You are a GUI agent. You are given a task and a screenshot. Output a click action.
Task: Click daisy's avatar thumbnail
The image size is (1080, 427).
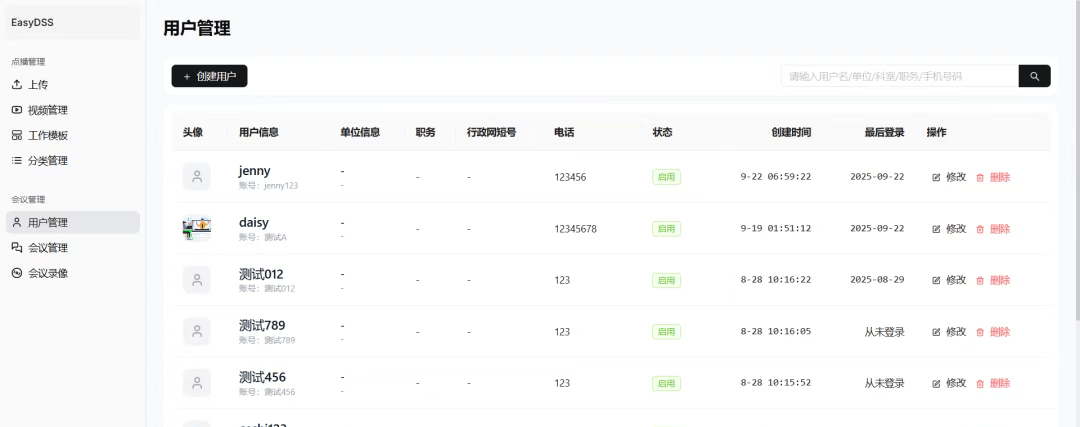[197, 228]
